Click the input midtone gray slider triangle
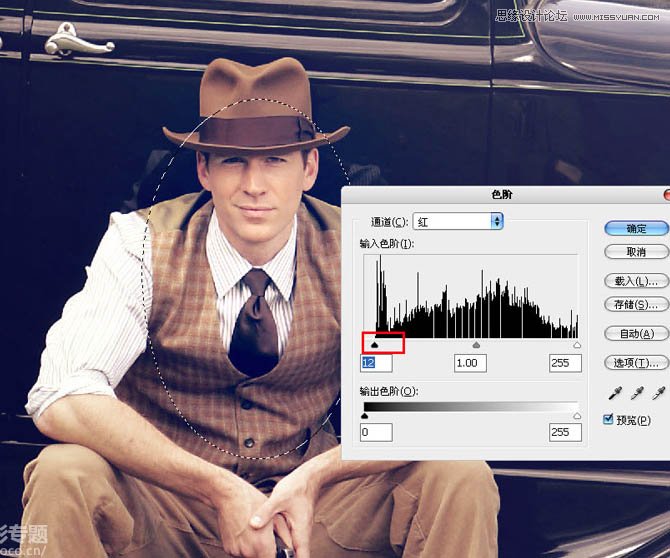 coord(476,345)
